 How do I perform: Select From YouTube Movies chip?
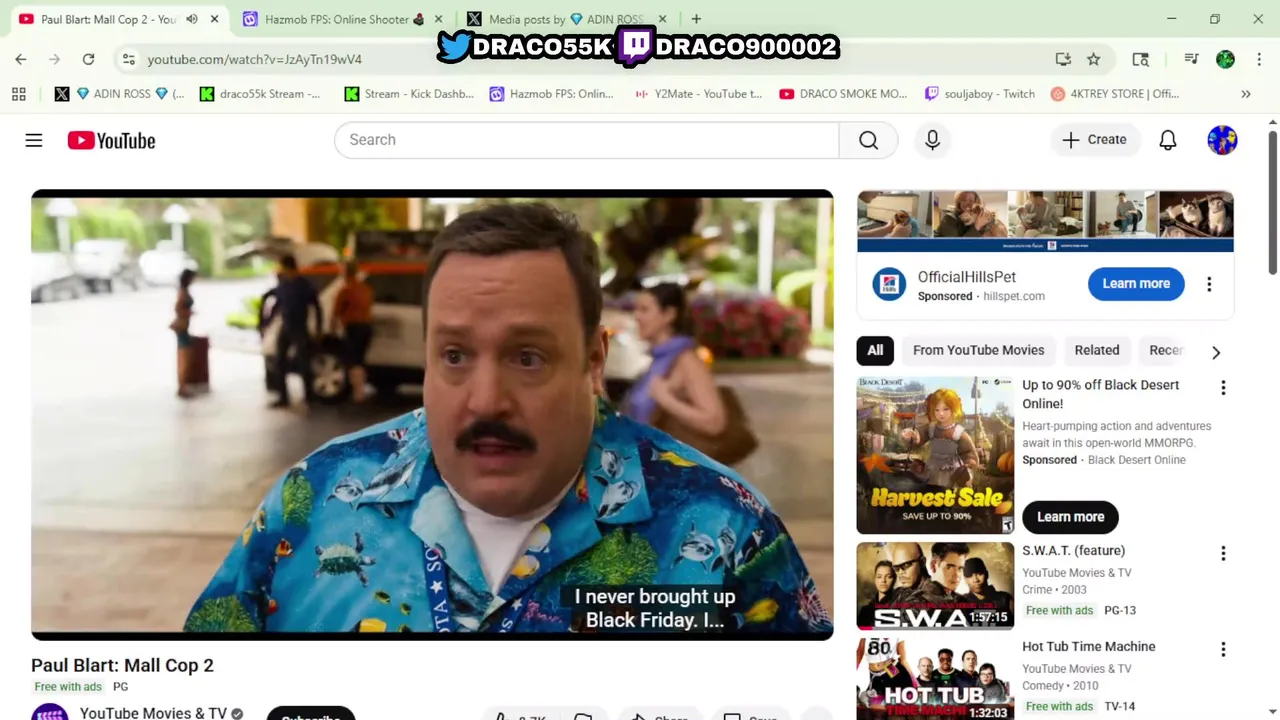click(x=978, y=350)
